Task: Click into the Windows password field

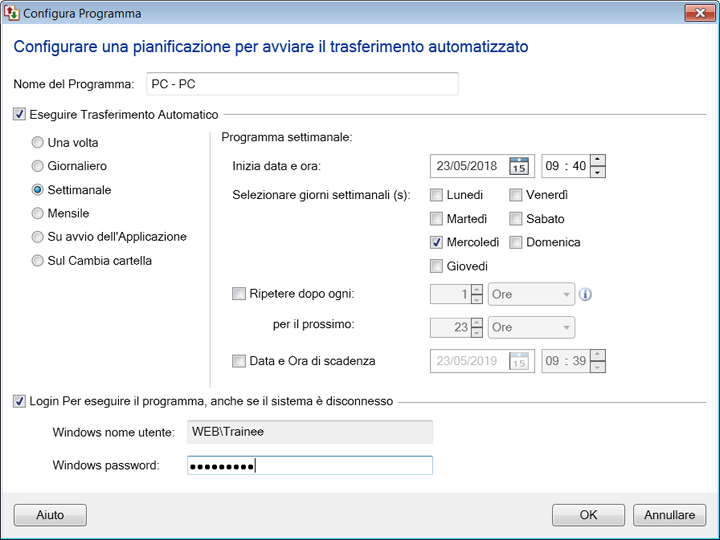Action: click(x=309, y=466)
